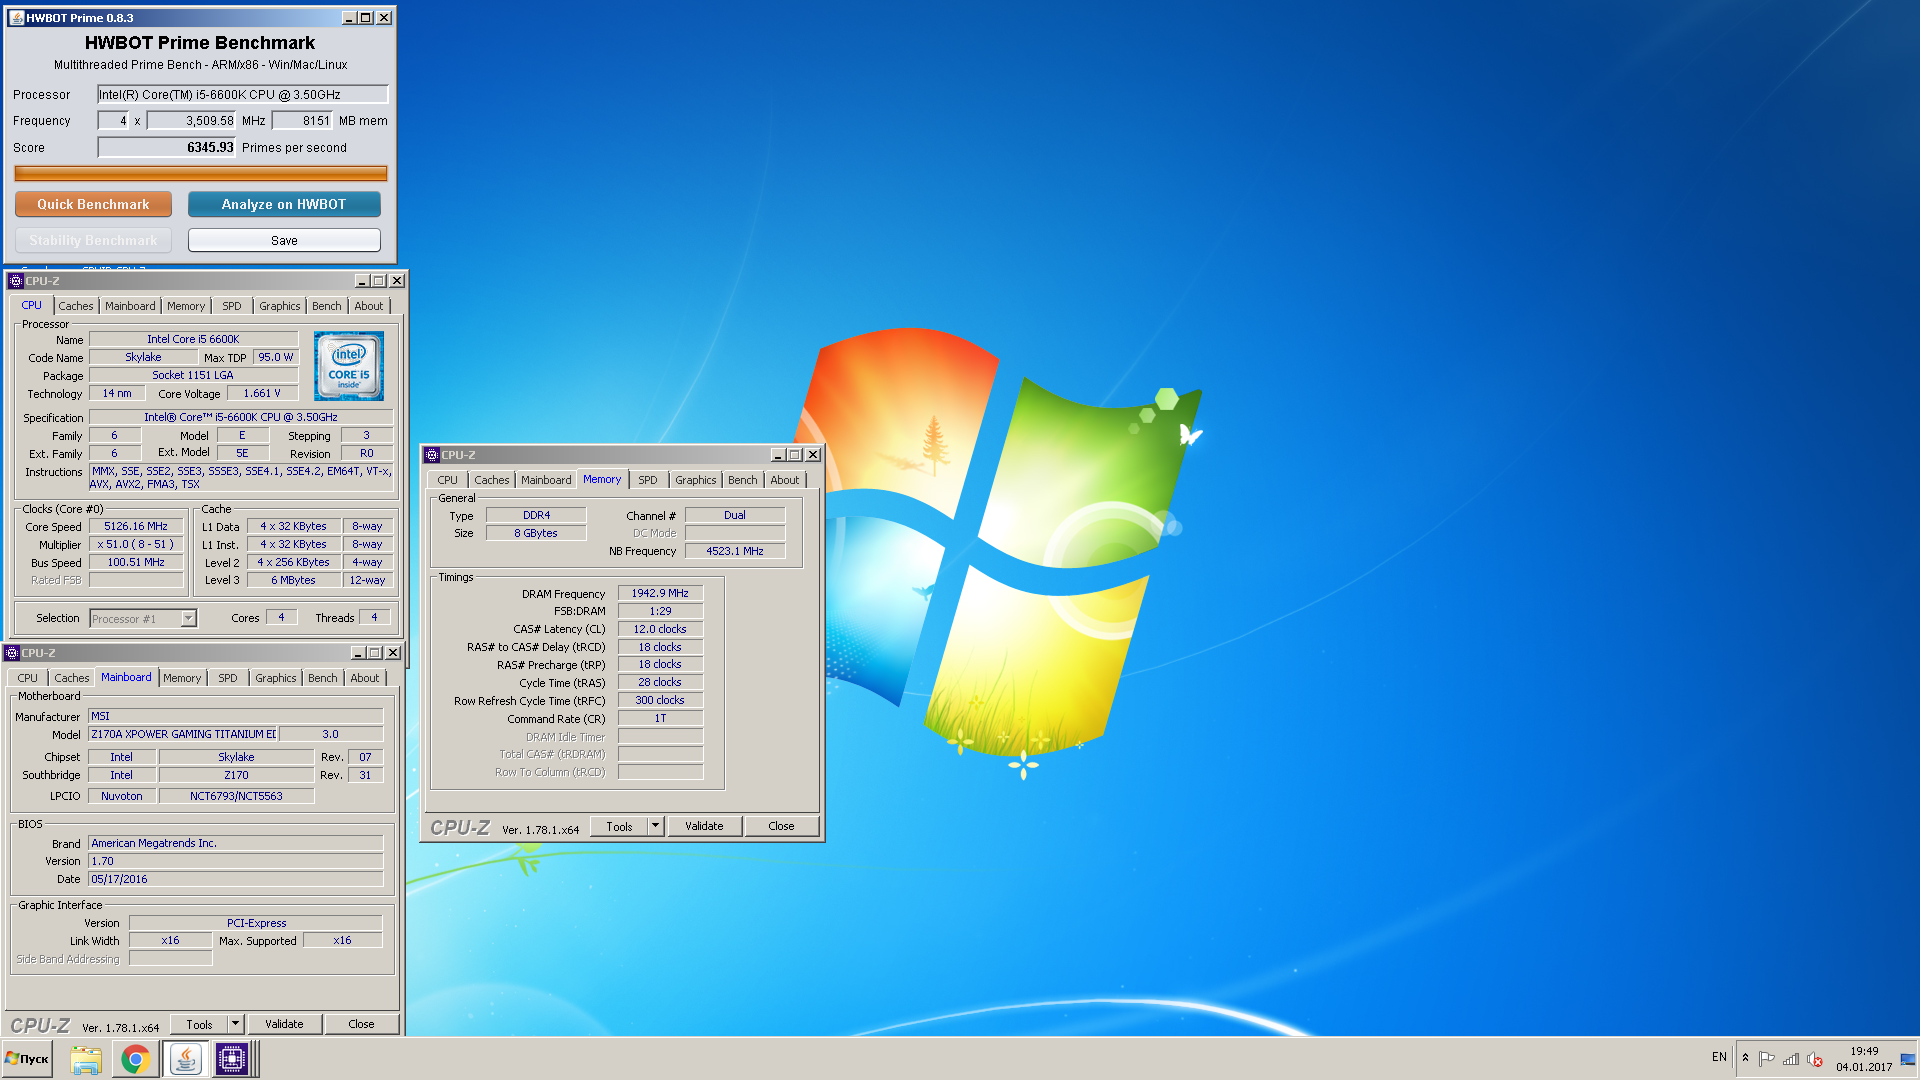Expand the Tools dropdown arrow in Memory window

655,826
